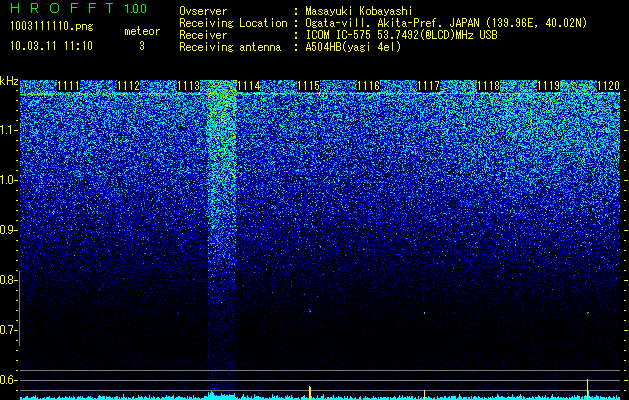Click the 0.8 kHz axis label
629x400 pixels.
[x=8, y=280]
